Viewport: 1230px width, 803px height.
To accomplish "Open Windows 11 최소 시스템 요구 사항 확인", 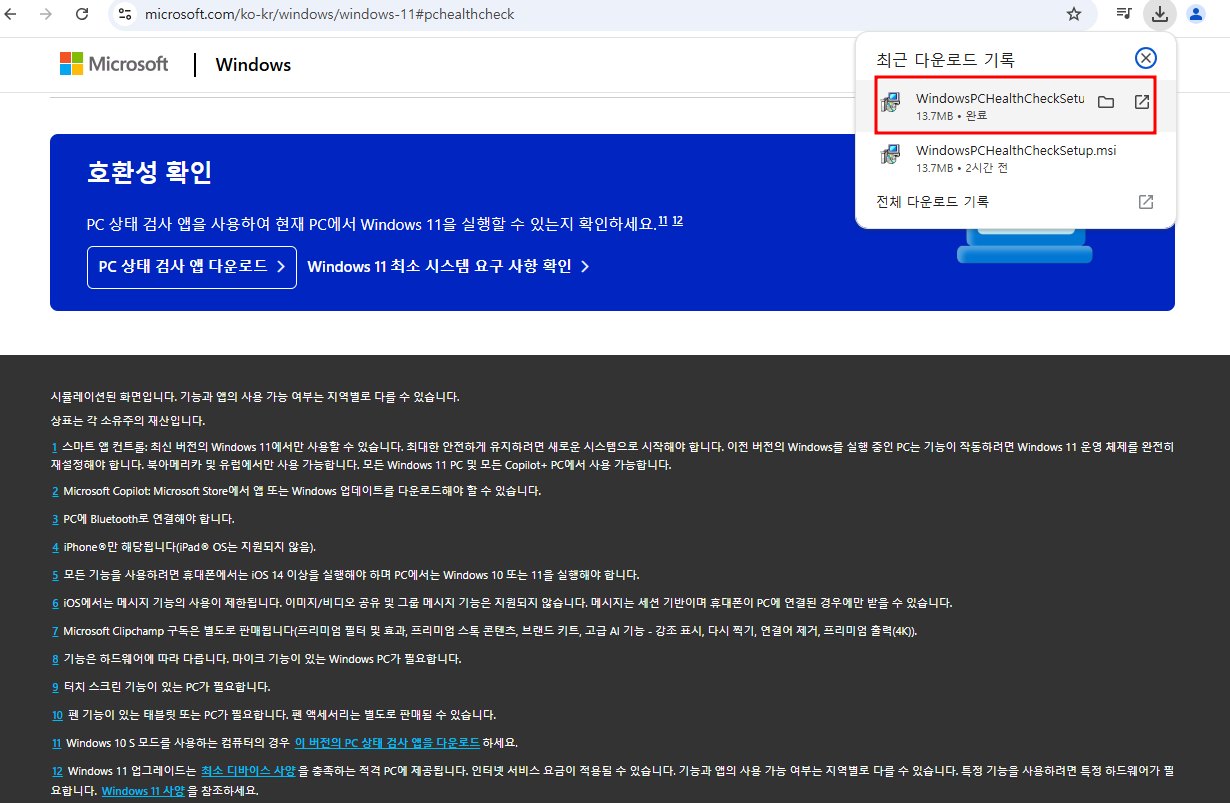I will [x=448, y=267].
